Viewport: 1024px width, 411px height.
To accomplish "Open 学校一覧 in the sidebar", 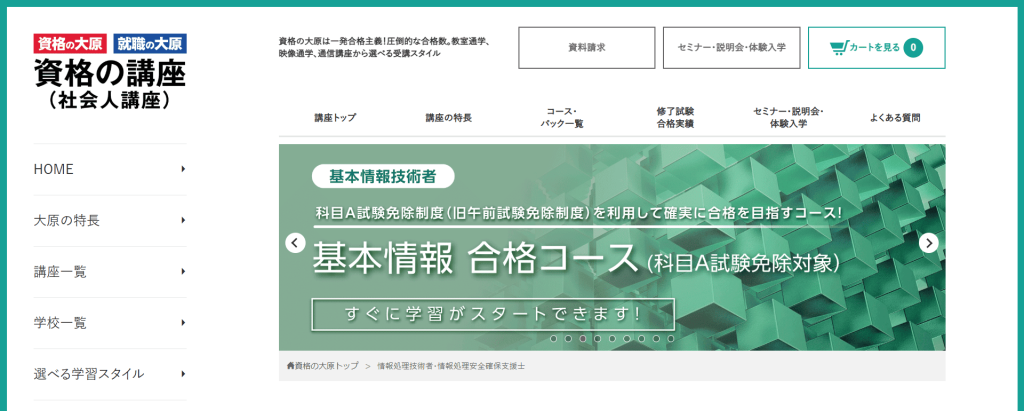I will tap(110, 323).
